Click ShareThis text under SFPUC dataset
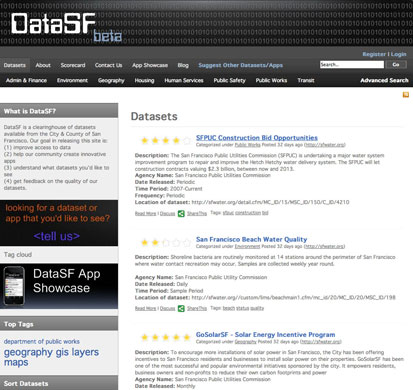 pos(197,214)
